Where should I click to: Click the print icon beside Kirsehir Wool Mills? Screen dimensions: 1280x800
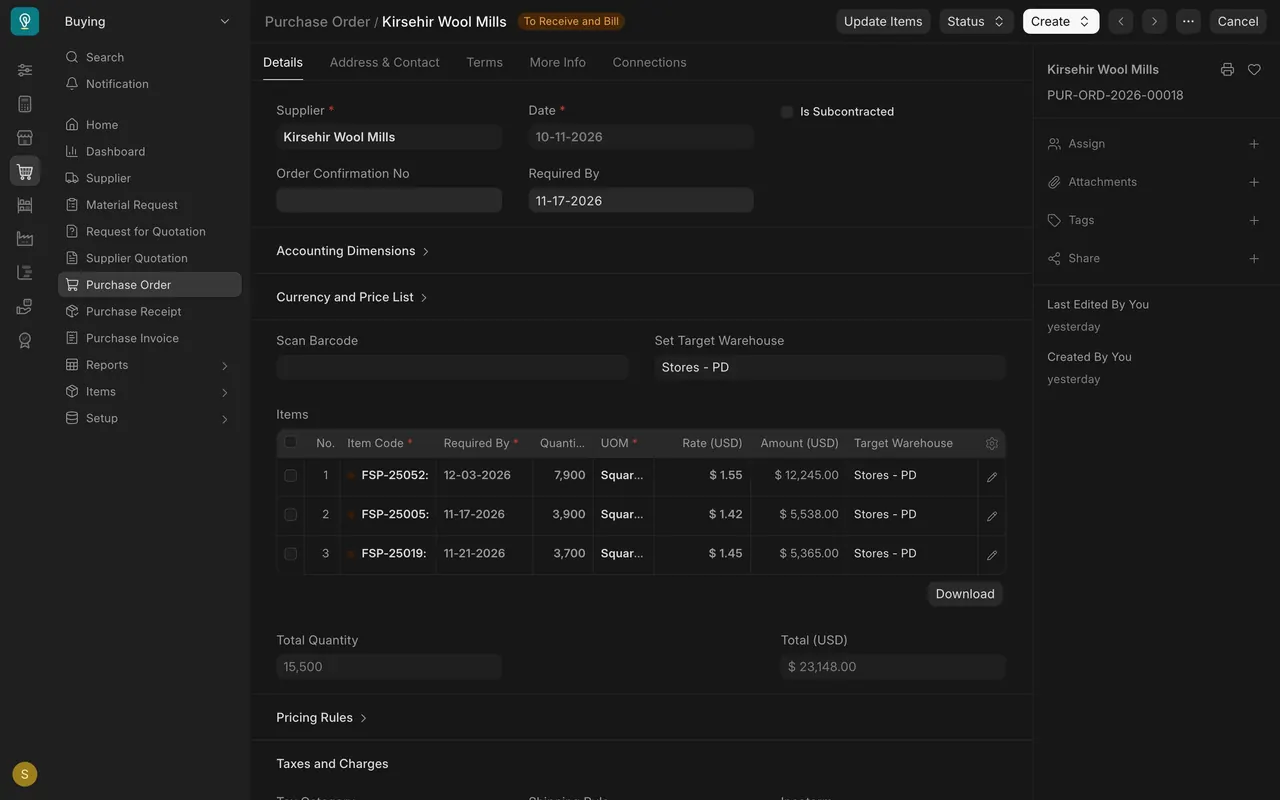coord(1227,70)
